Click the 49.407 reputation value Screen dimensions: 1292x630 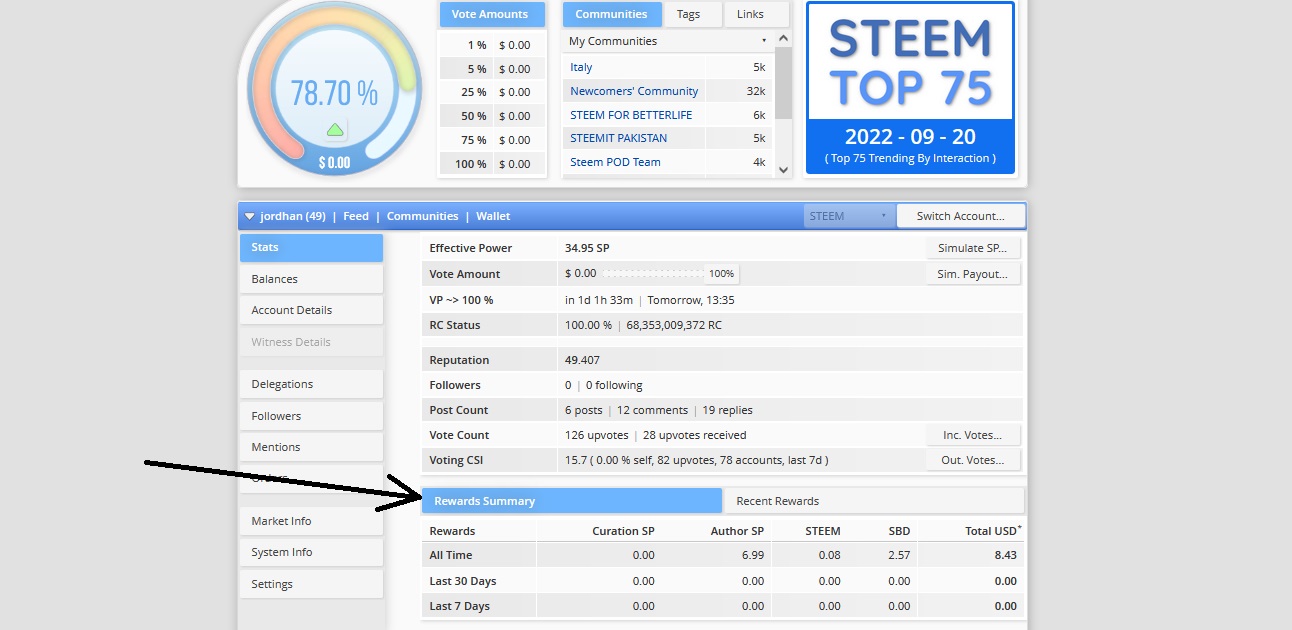582,360
